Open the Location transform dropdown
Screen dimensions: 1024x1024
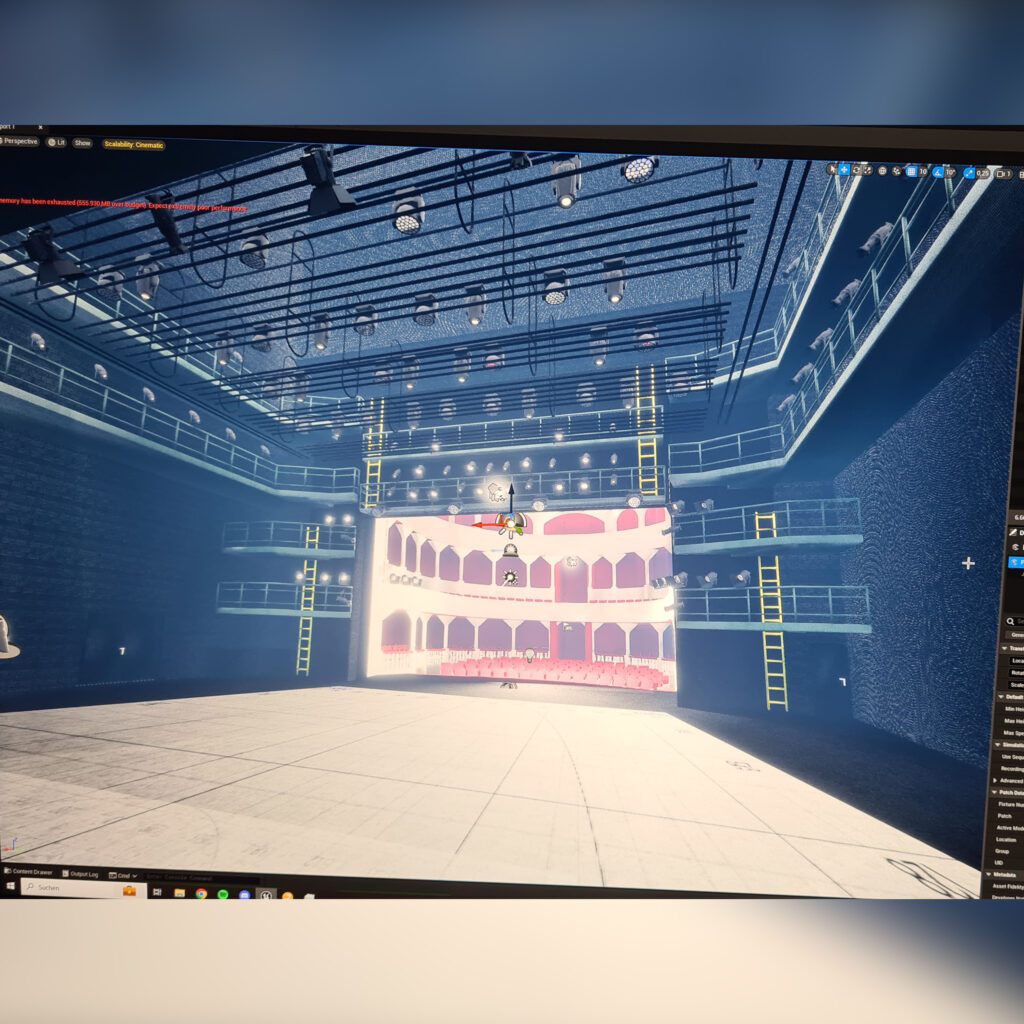(x=1017, y=661)
